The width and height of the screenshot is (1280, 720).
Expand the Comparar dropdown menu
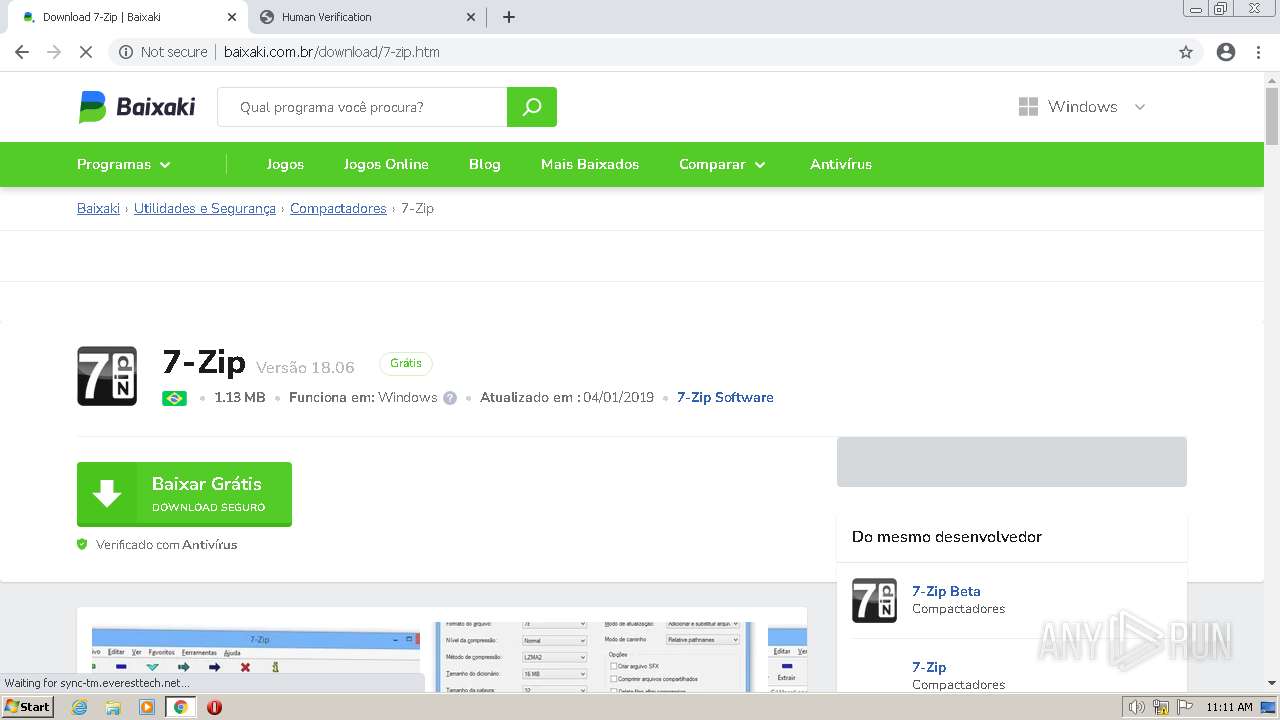coord(722,164)
